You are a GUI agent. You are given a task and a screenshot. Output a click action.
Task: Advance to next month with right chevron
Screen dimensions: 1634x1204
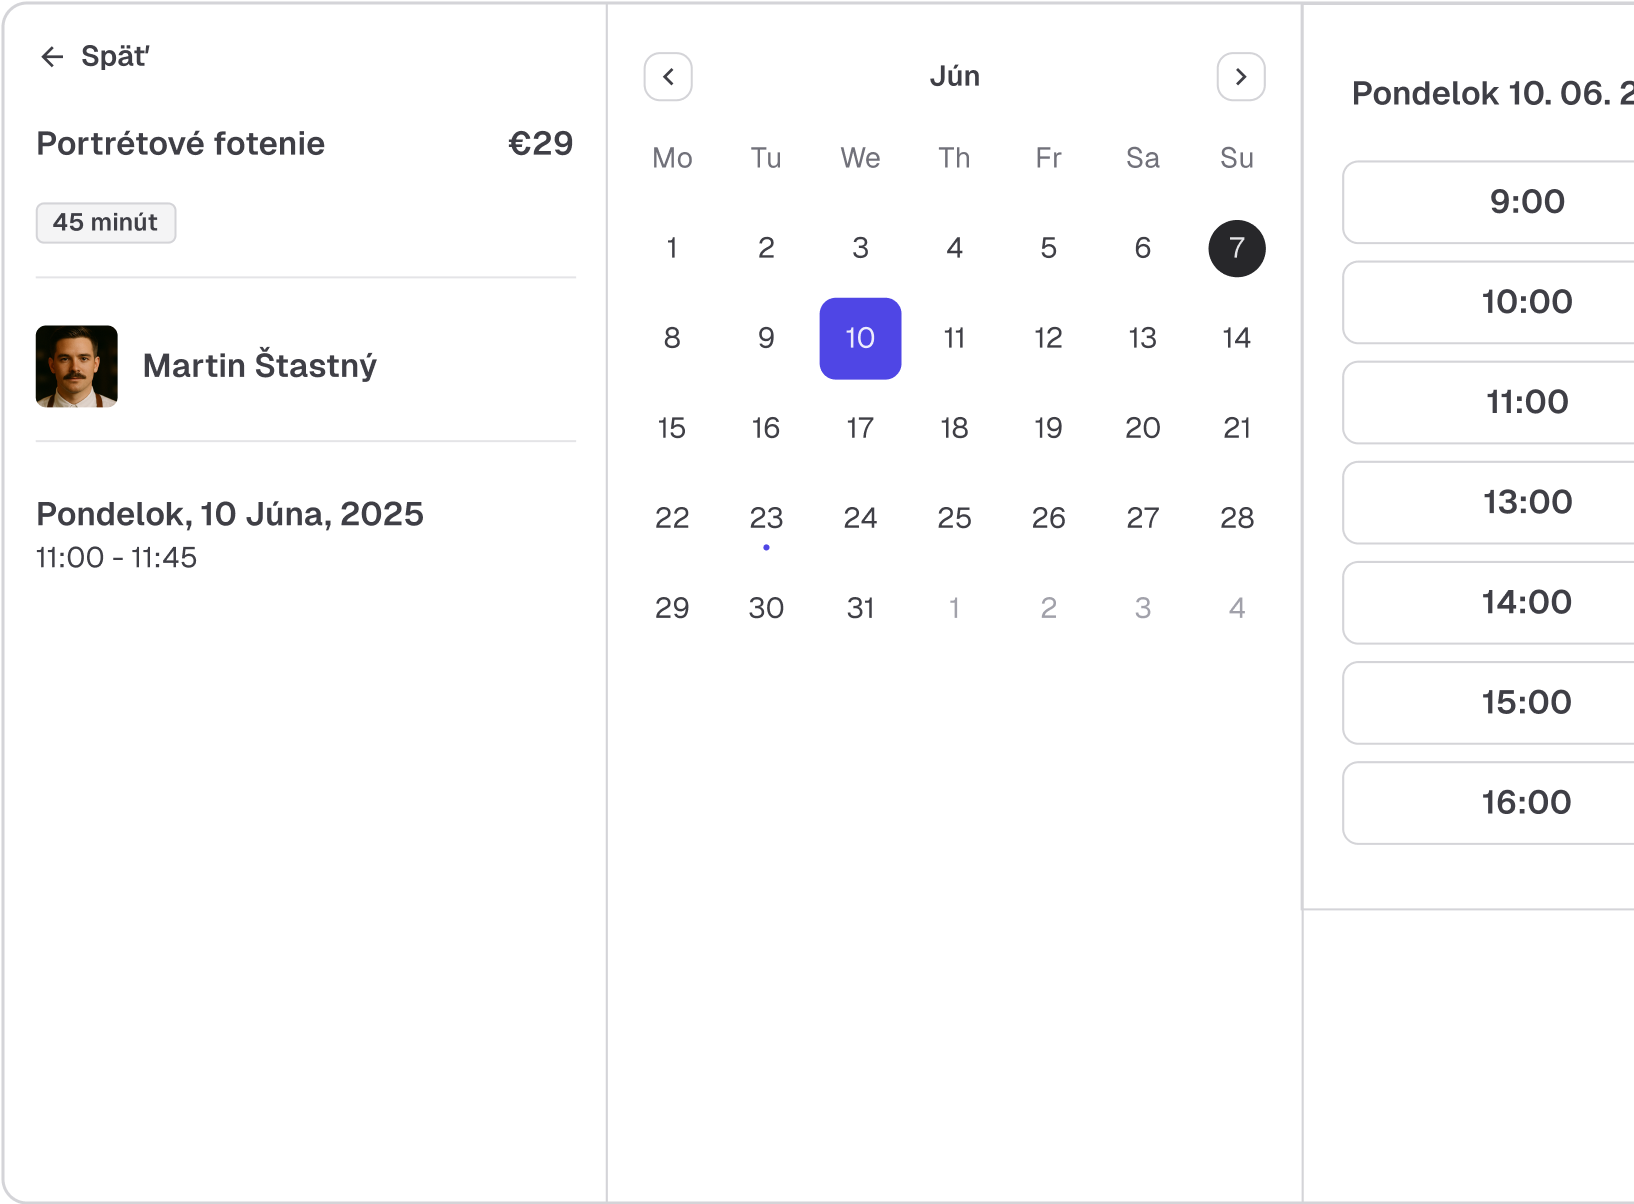[x=1240, y=77]
